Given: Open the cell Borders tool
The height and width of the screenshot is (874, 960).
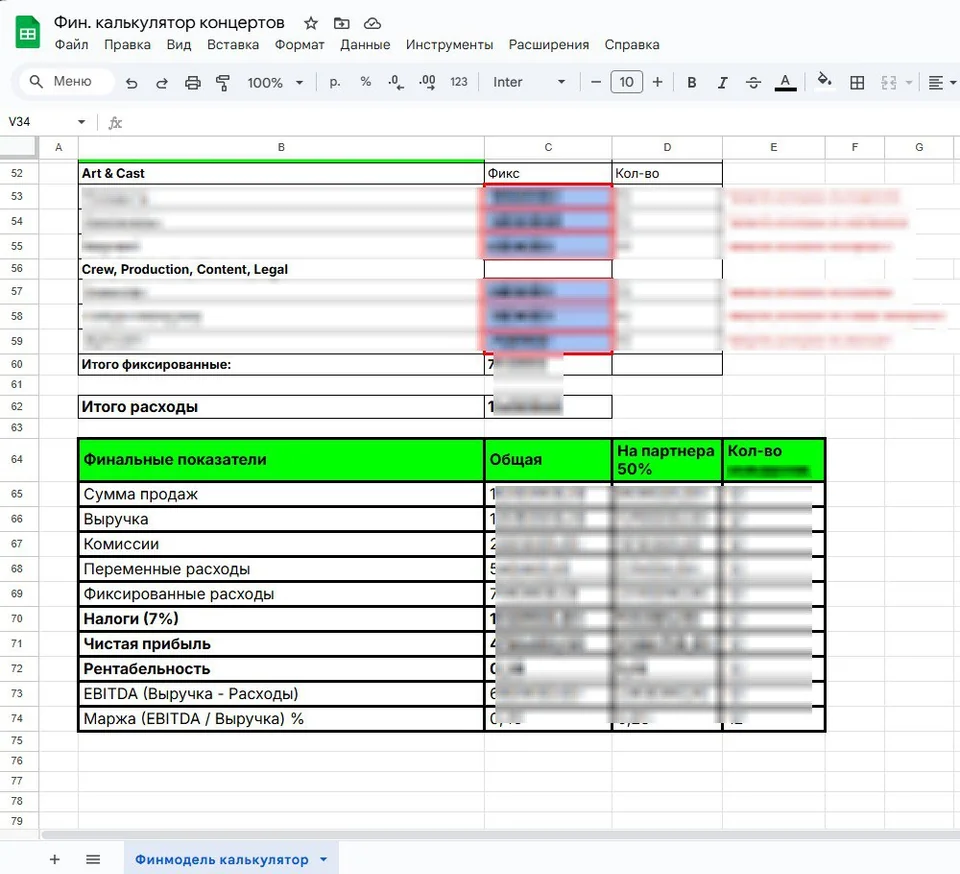Looking at the screenshot, I should pos(857,83).
